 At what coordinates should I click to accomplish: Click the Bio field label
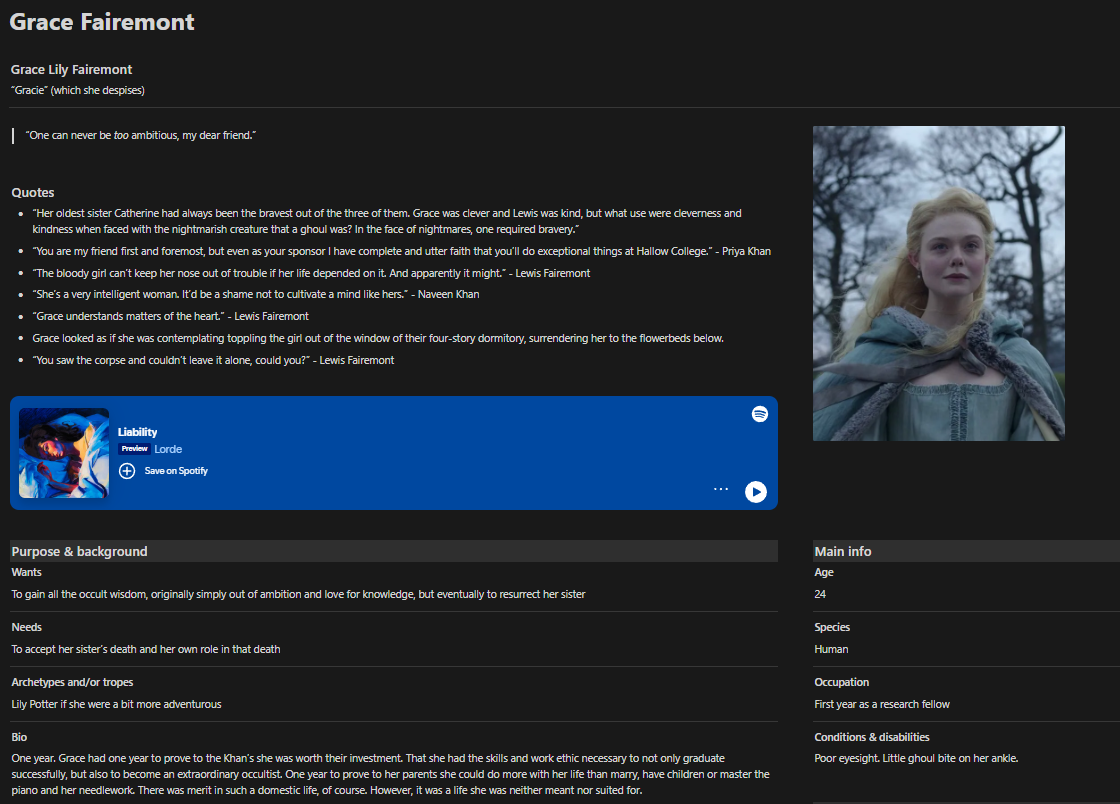click(19, 737)
